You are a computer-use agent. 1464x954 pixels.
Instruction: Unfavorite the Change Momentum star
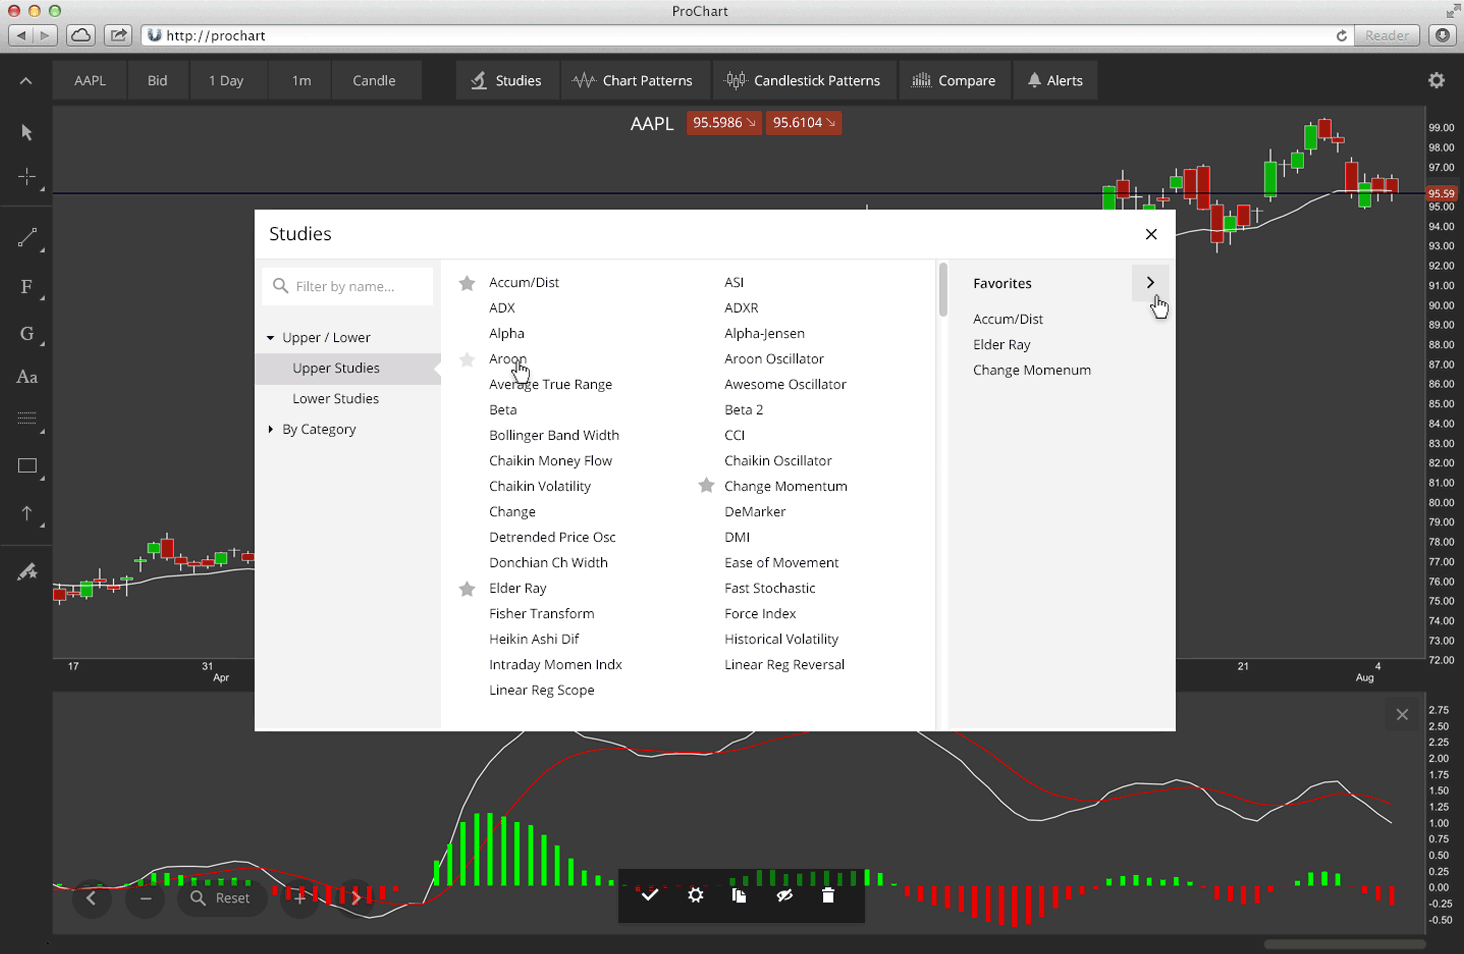pos(706,486)
